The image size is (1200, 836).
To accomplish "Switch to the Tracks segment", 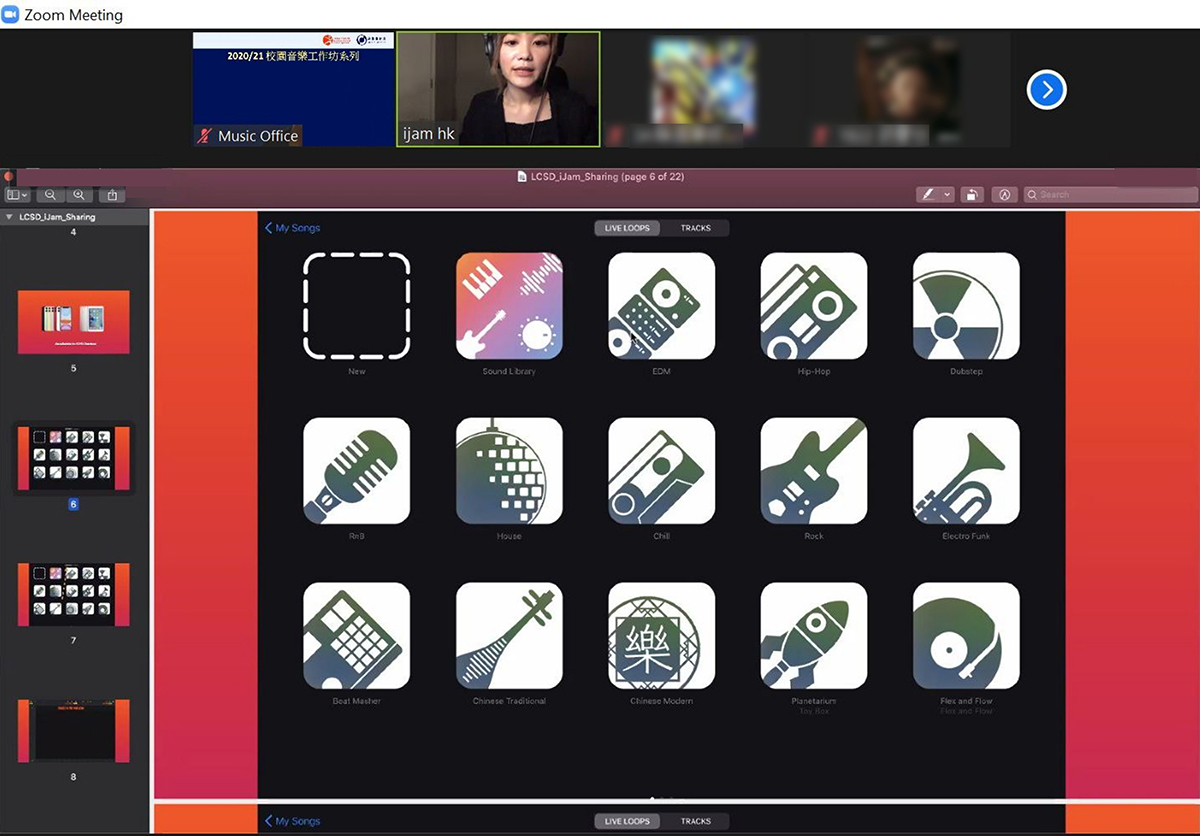I will 695,228.
